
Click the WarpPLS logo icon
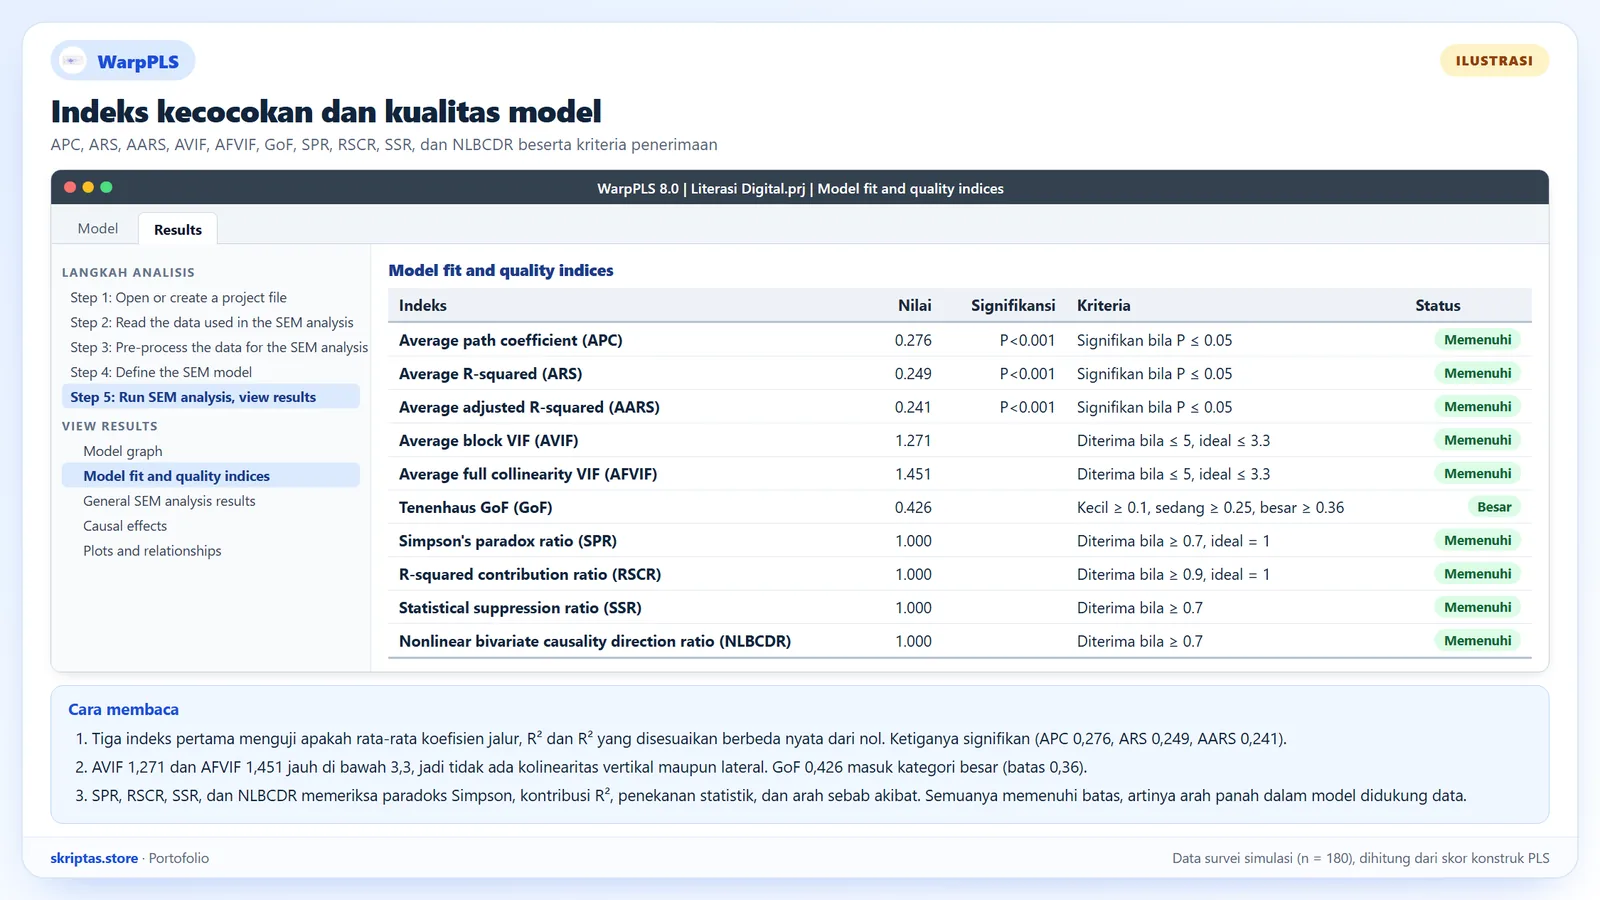[x=73, y=61]
